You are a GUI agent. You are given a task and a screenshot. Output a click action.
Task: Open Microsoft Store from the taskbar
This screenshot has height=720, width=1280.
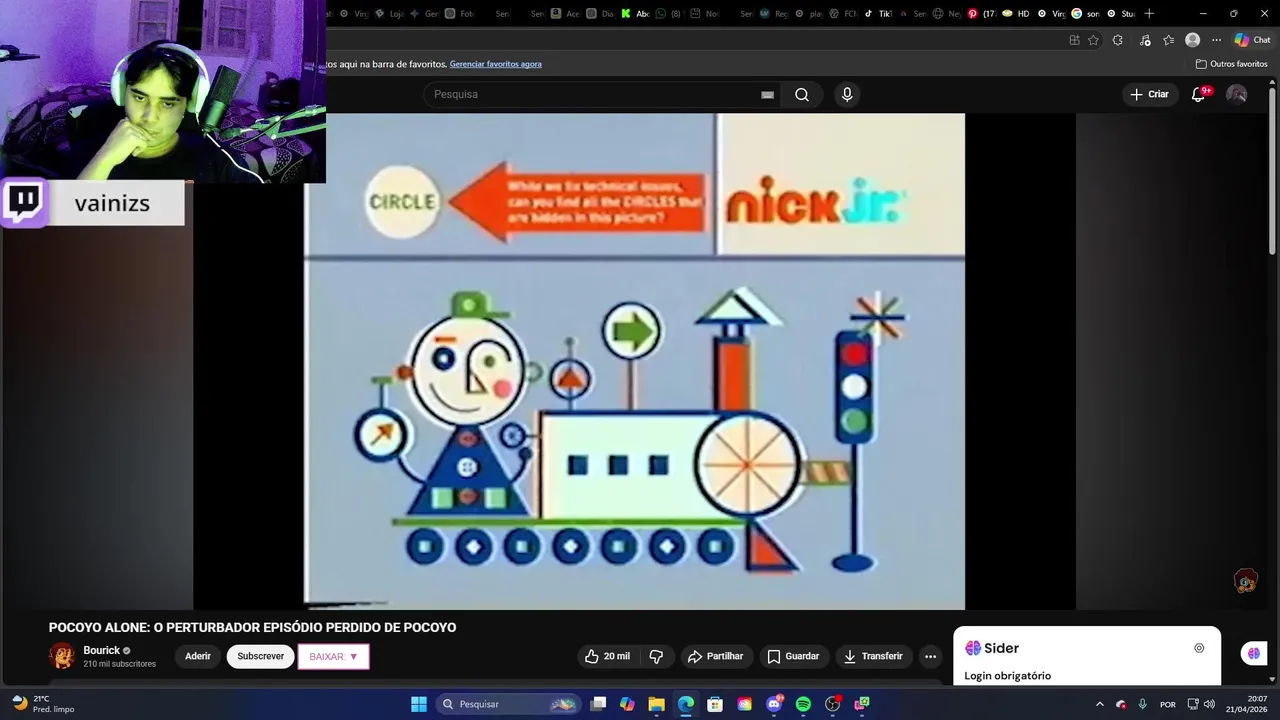715,704
